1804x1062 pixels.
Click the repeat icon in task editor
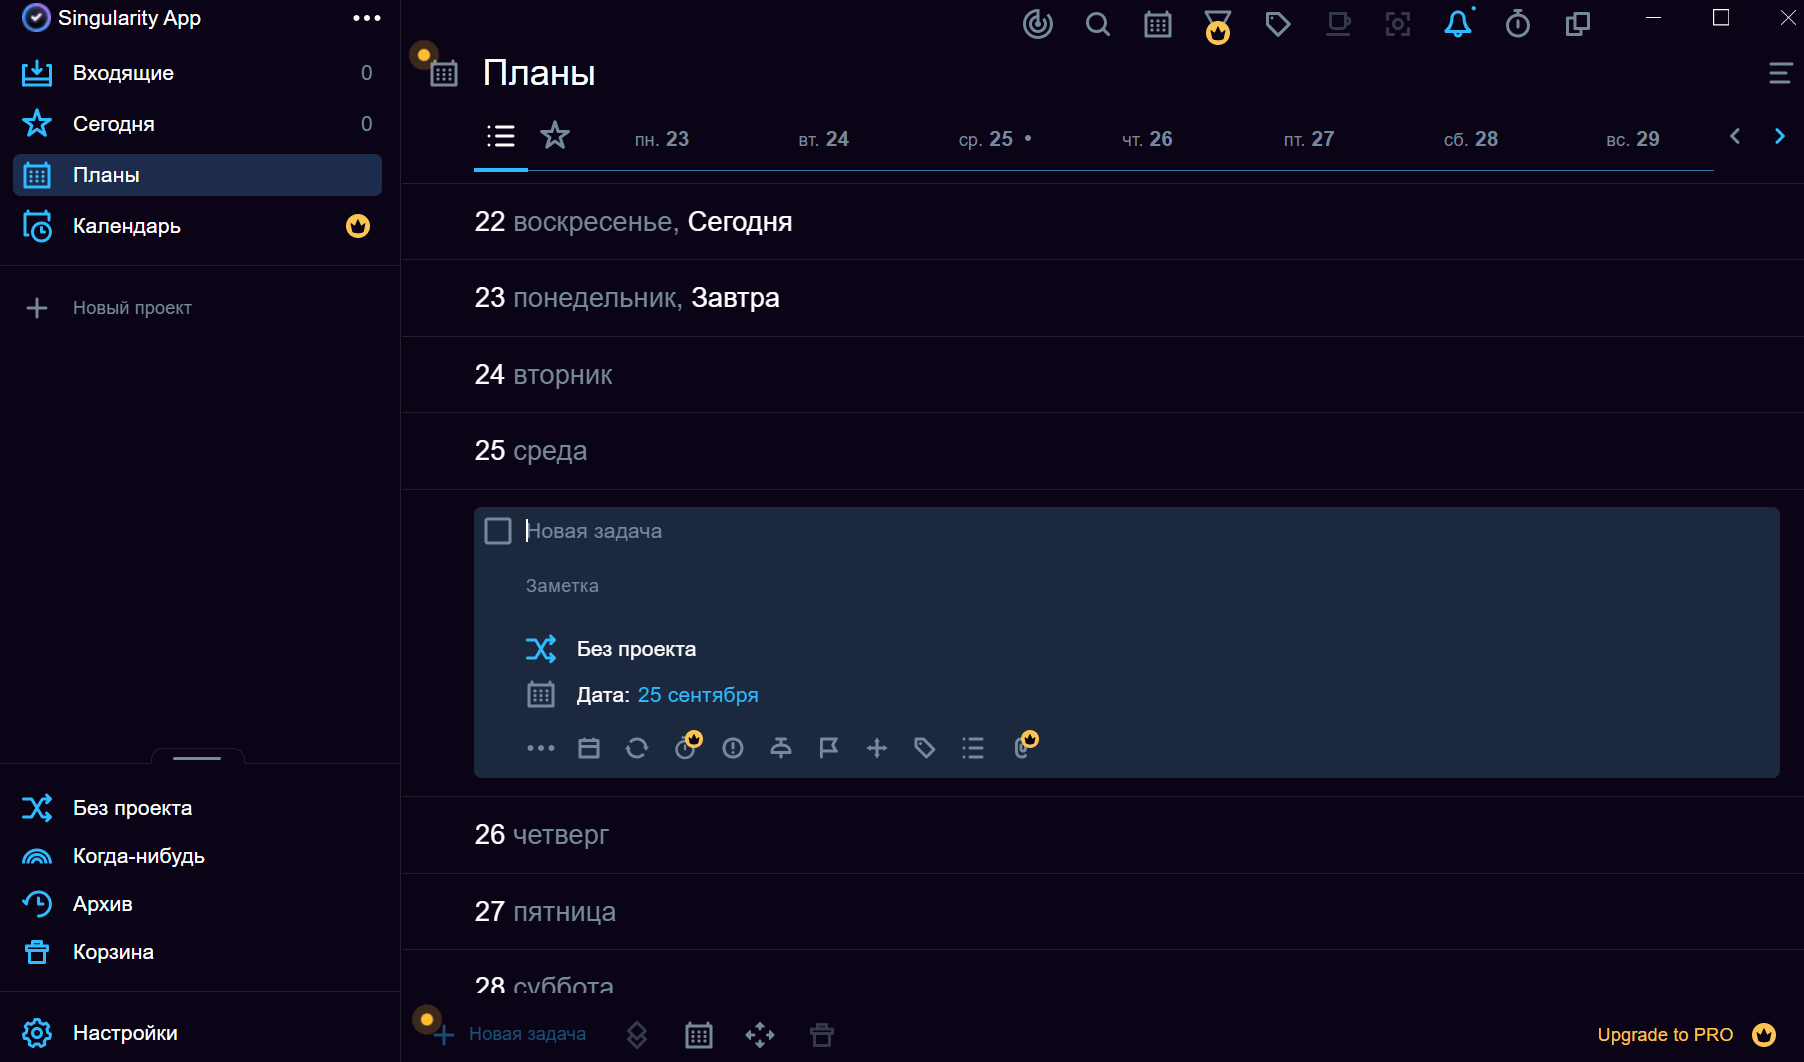637,748
